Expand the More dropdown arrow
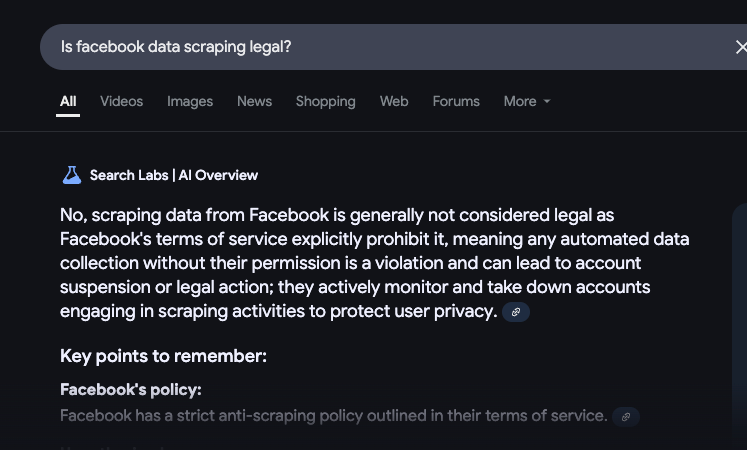 coord(547,101)
